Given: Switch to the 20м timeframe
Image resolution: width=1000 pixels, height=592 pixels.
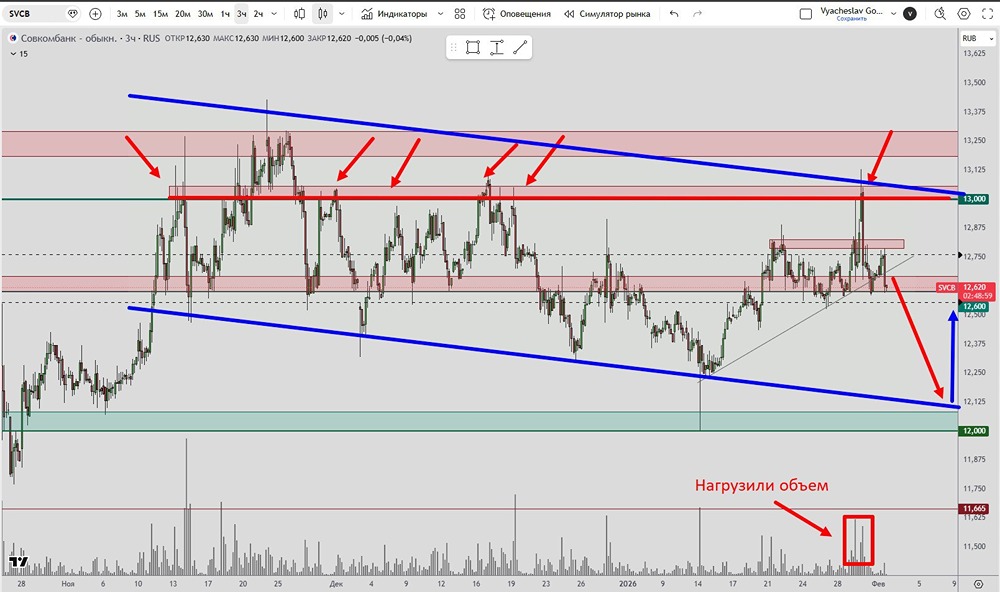Looking at the screenshot, I should (182, 13).
